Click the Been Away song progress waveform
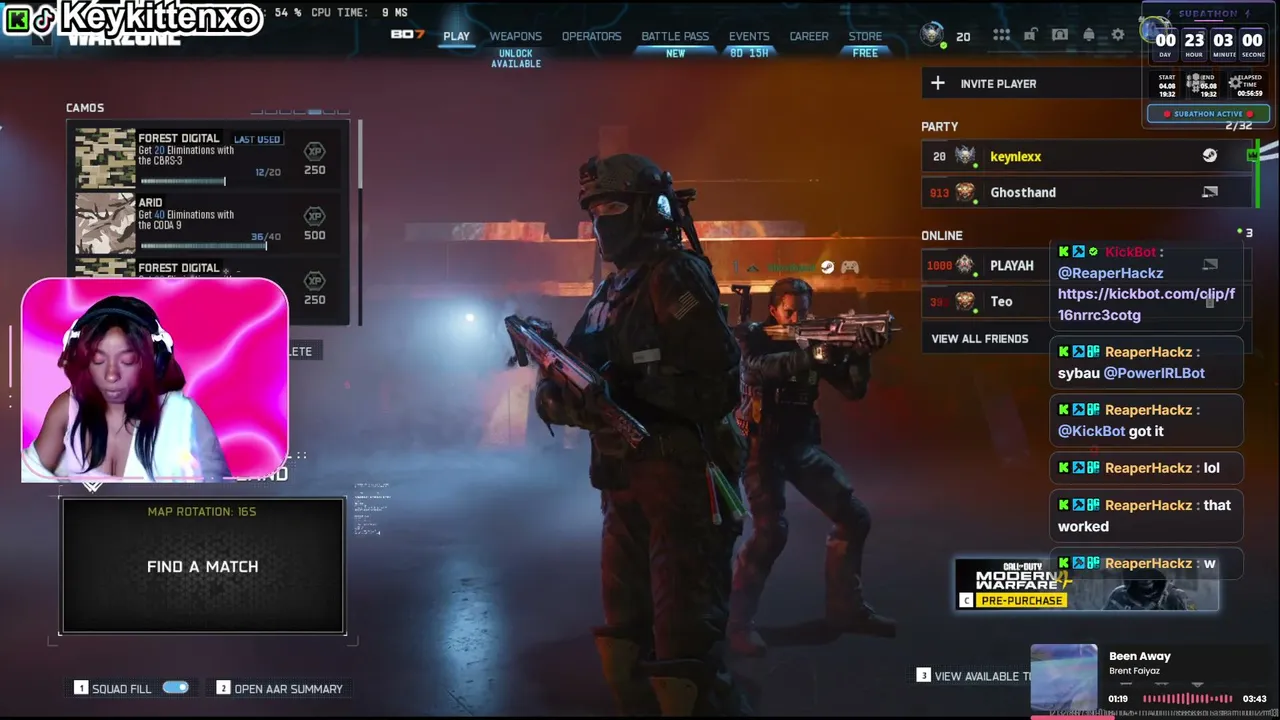1280x720 pixels. 1187,698
